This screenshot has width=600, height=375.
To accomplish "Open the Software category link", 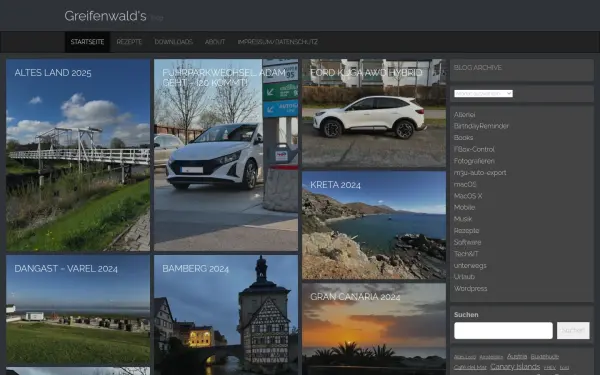I will coord(468,242).
